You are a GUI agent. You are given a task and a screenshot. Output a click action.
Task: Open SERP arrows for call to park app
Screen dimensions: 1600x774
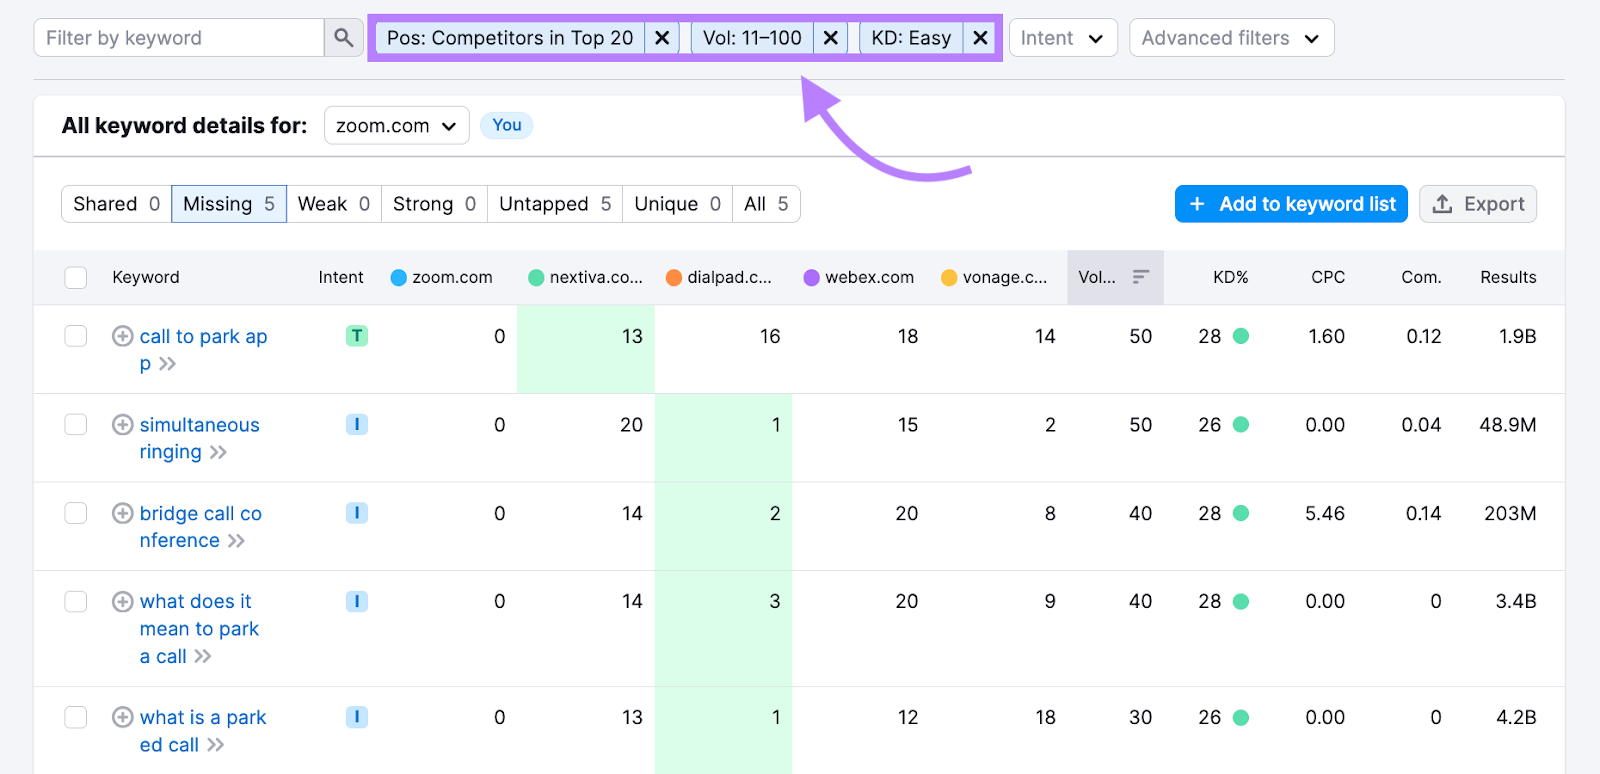coord(167,364)
